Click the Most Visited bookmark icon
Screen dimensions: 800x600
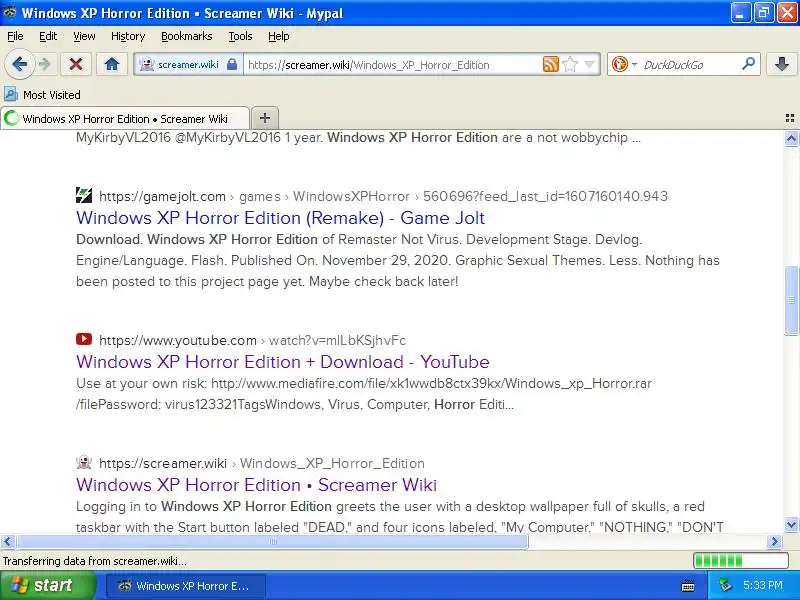pyautogui.click(x=10, y=94)
